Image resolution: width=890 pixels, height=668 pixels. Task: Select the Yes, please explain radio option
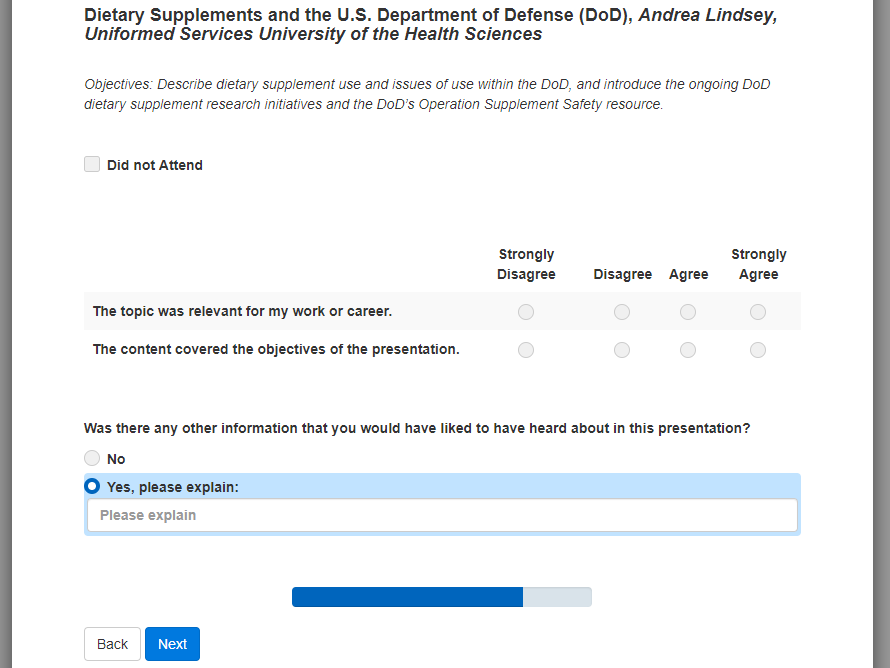click(92, 486)
